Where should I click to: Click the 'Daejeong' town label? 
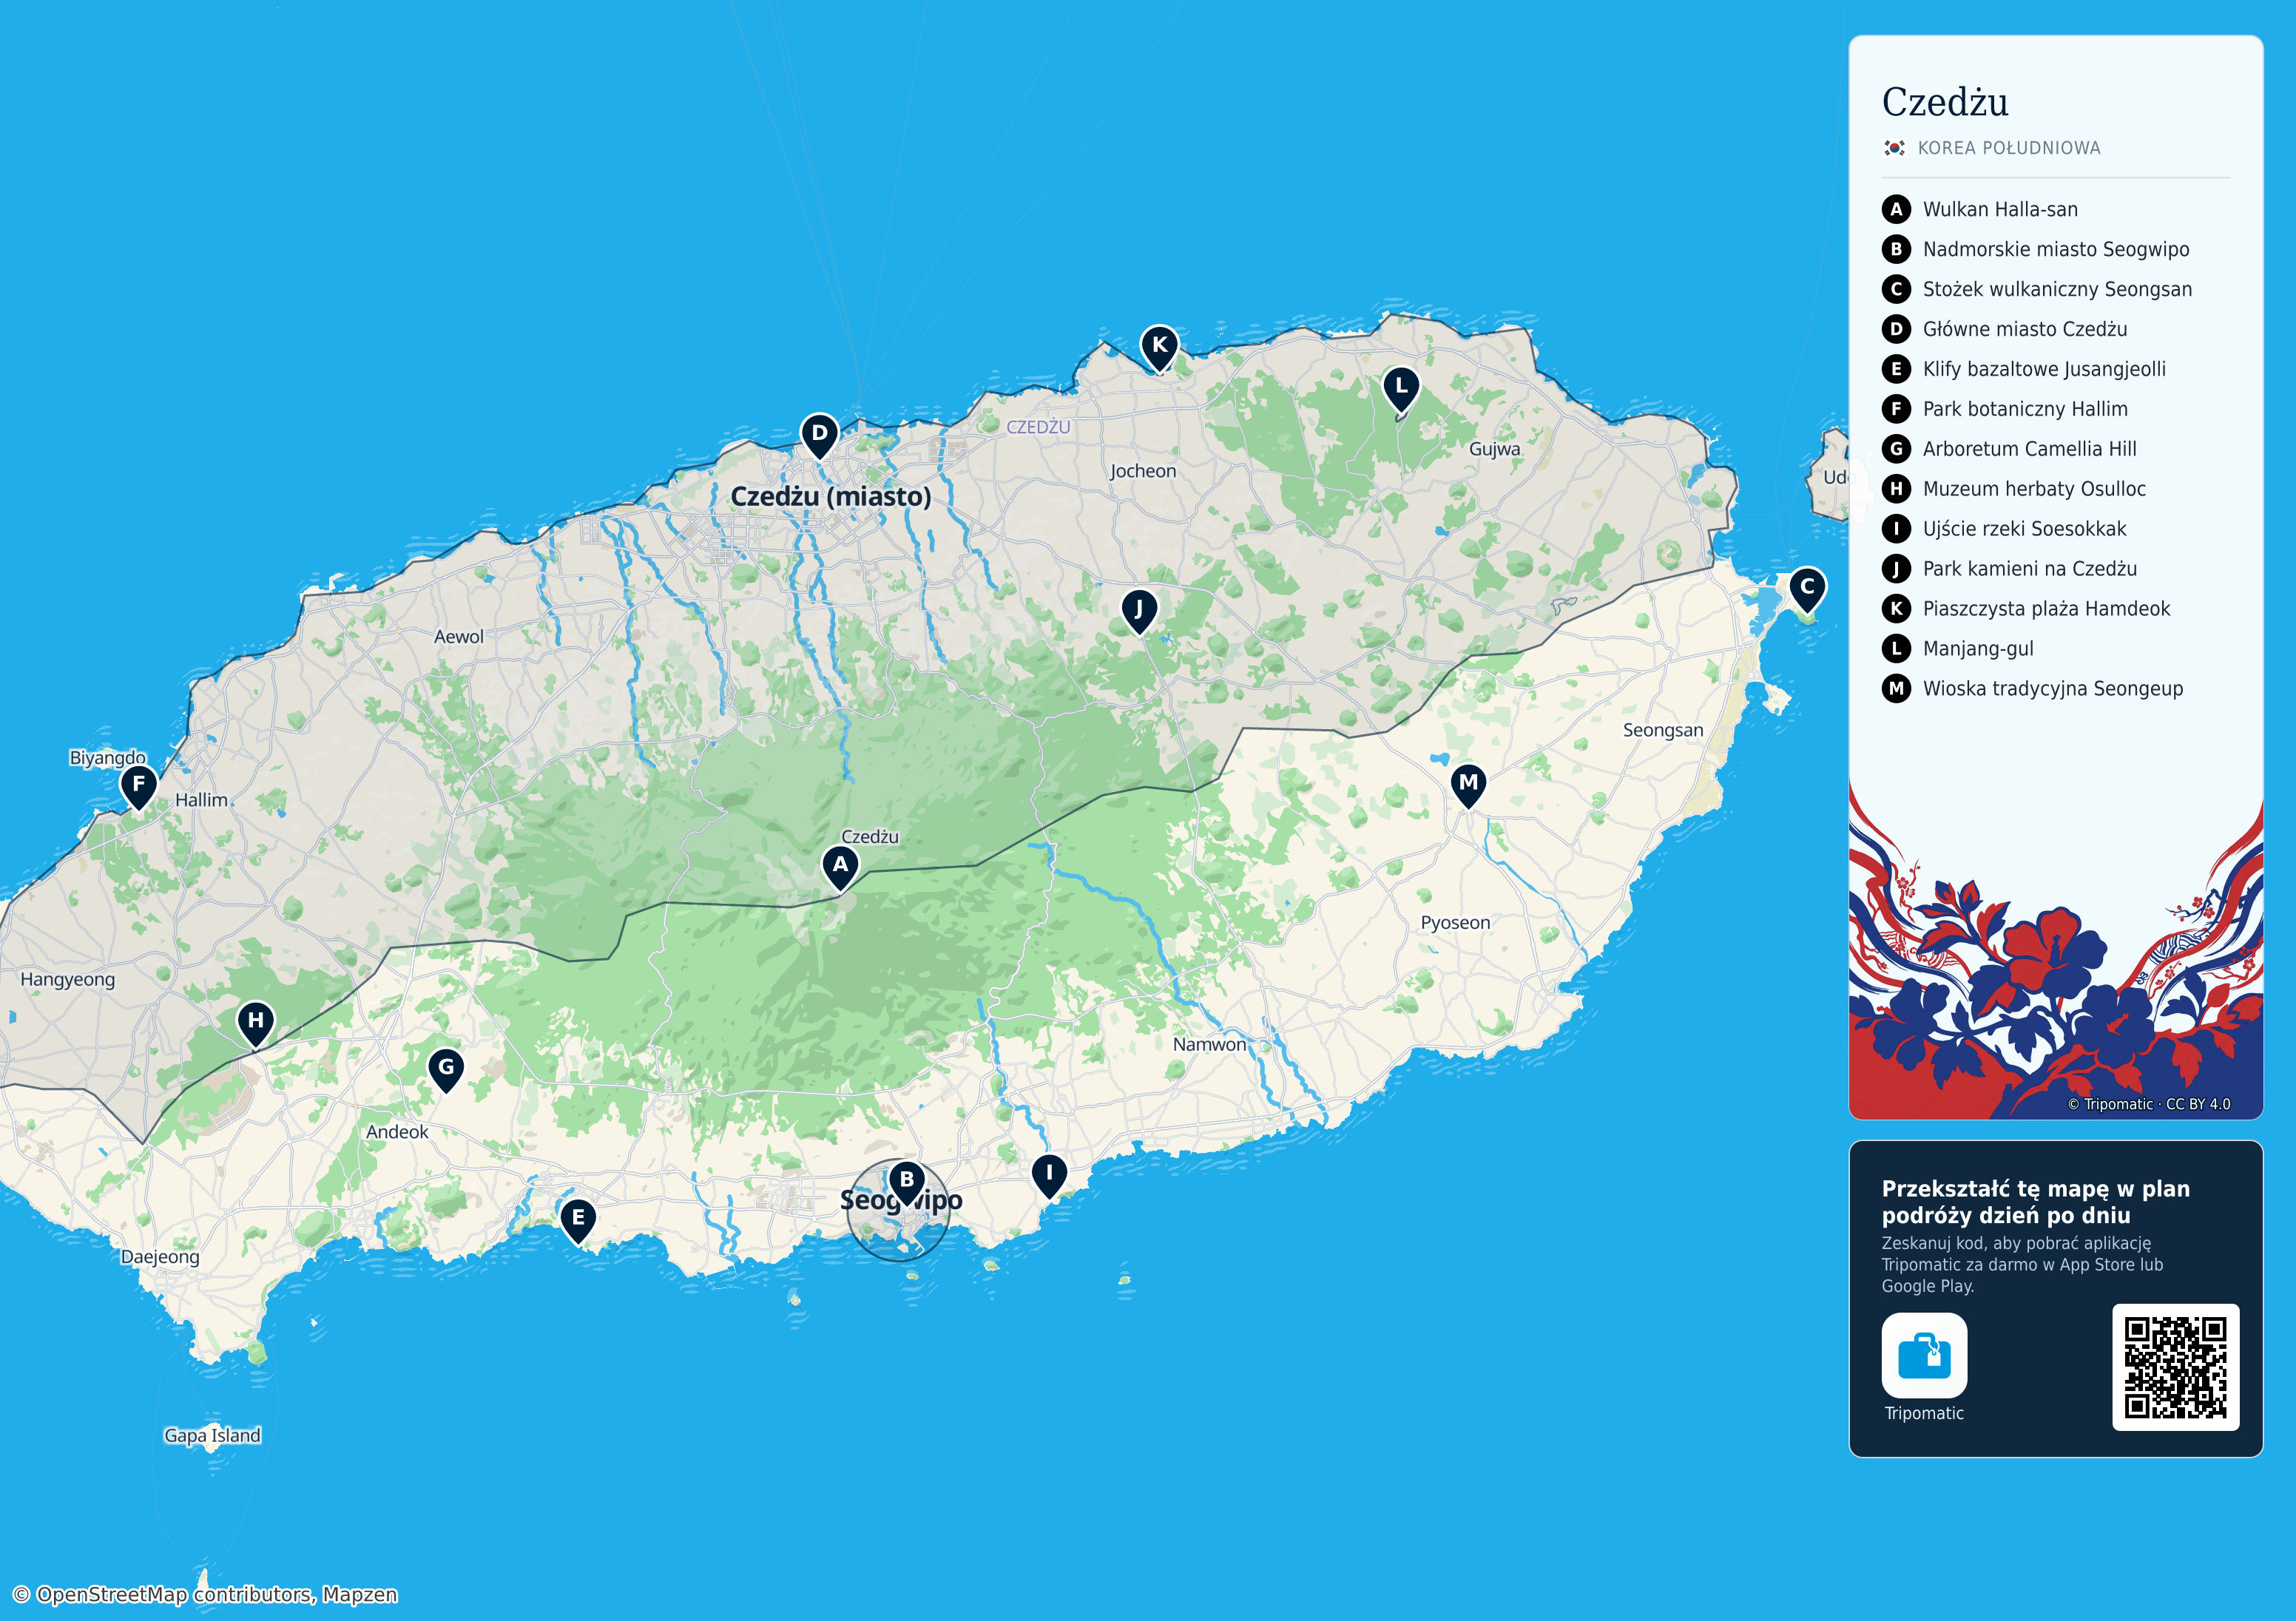click(x=160, y=1257)
